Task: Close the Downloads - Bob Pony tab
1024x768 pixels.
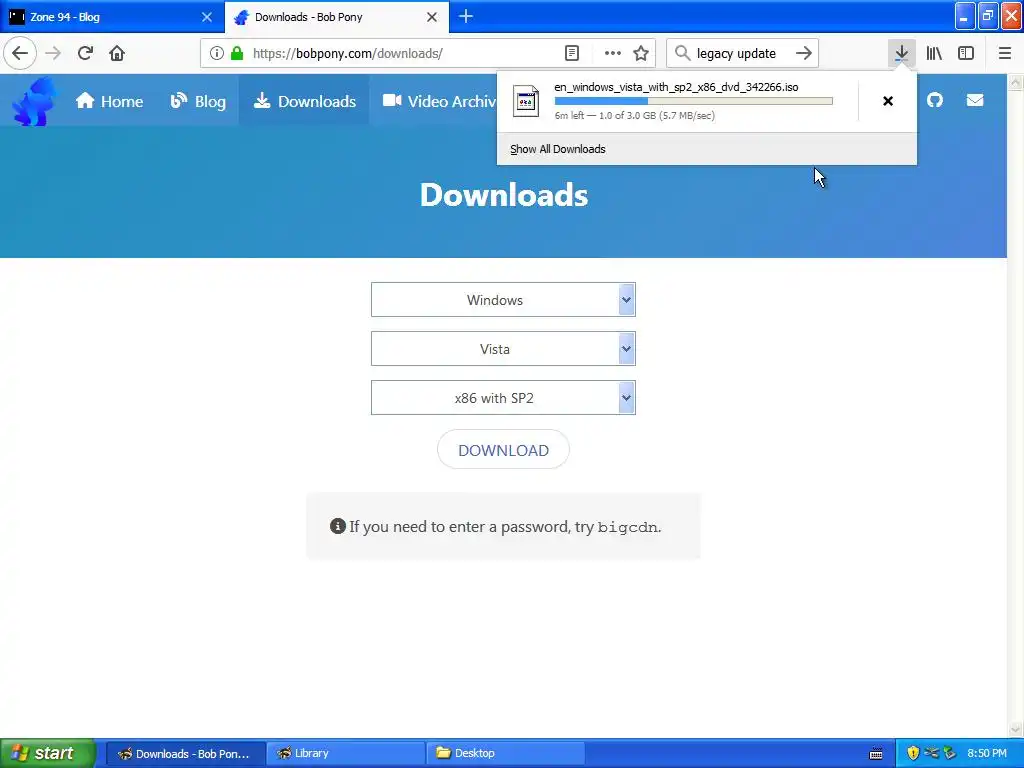Action: pos(432,17)
